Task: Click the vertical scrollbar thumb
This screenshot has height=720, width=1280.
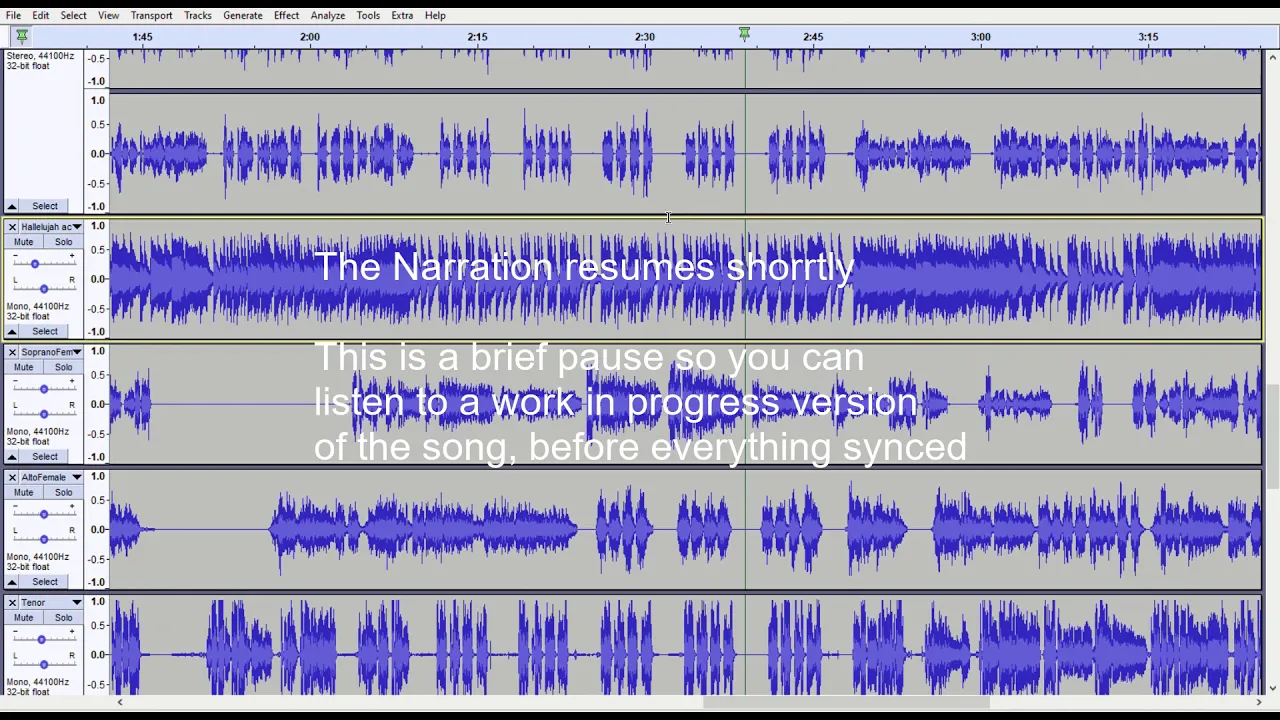Action: (1272, 436)
